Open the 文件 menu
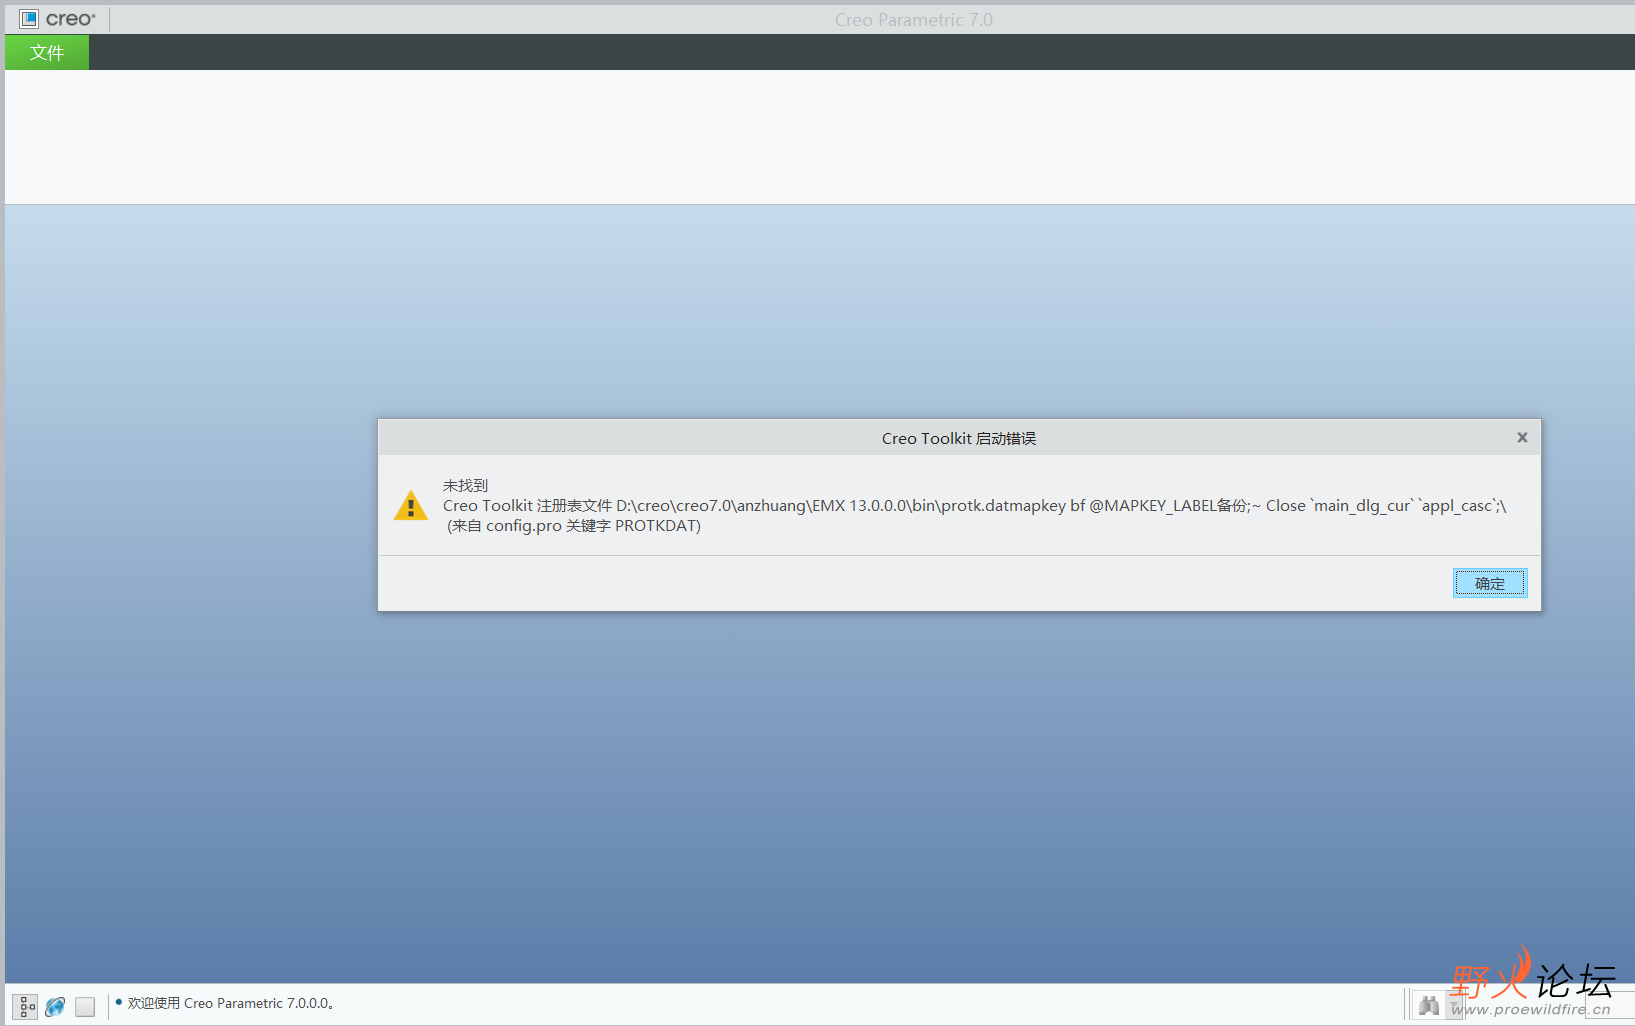The width and height of the screenshot is (1635, 1026). pos(47,52)
